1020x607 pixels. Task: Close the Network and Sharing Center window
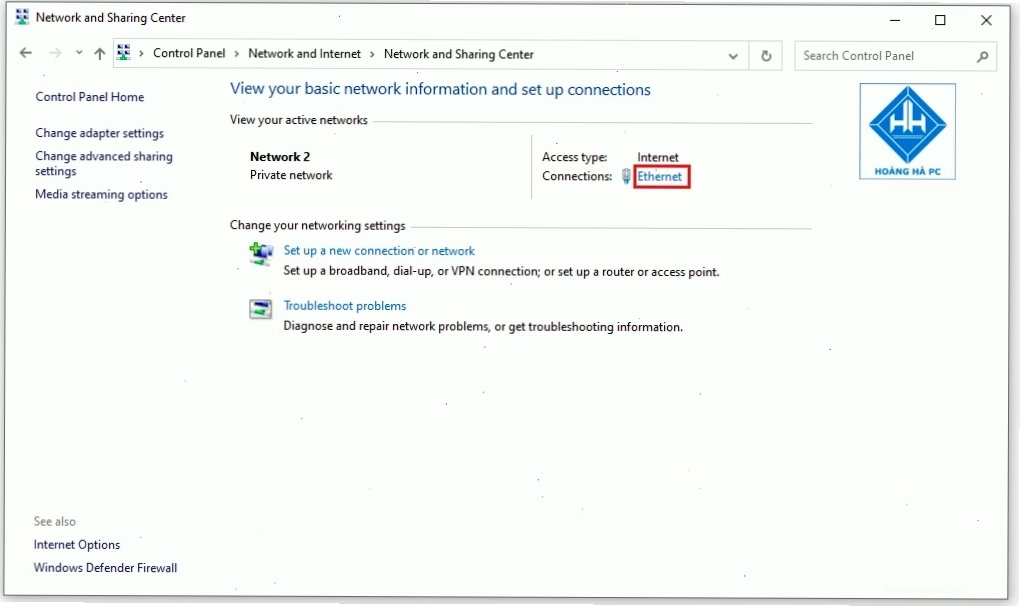(986, 20)
